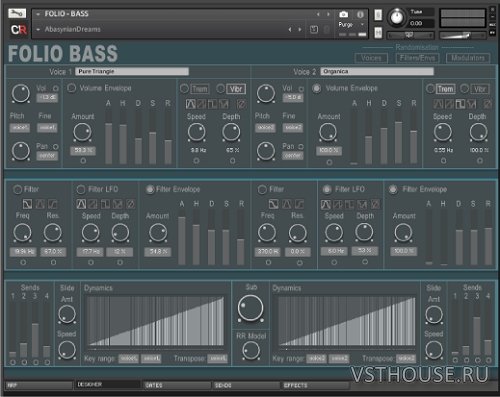Go to next snapshot with right arrow beside AbasynianDreams
The height and width of the screenshot is (397, 500).
coord(300,29)
